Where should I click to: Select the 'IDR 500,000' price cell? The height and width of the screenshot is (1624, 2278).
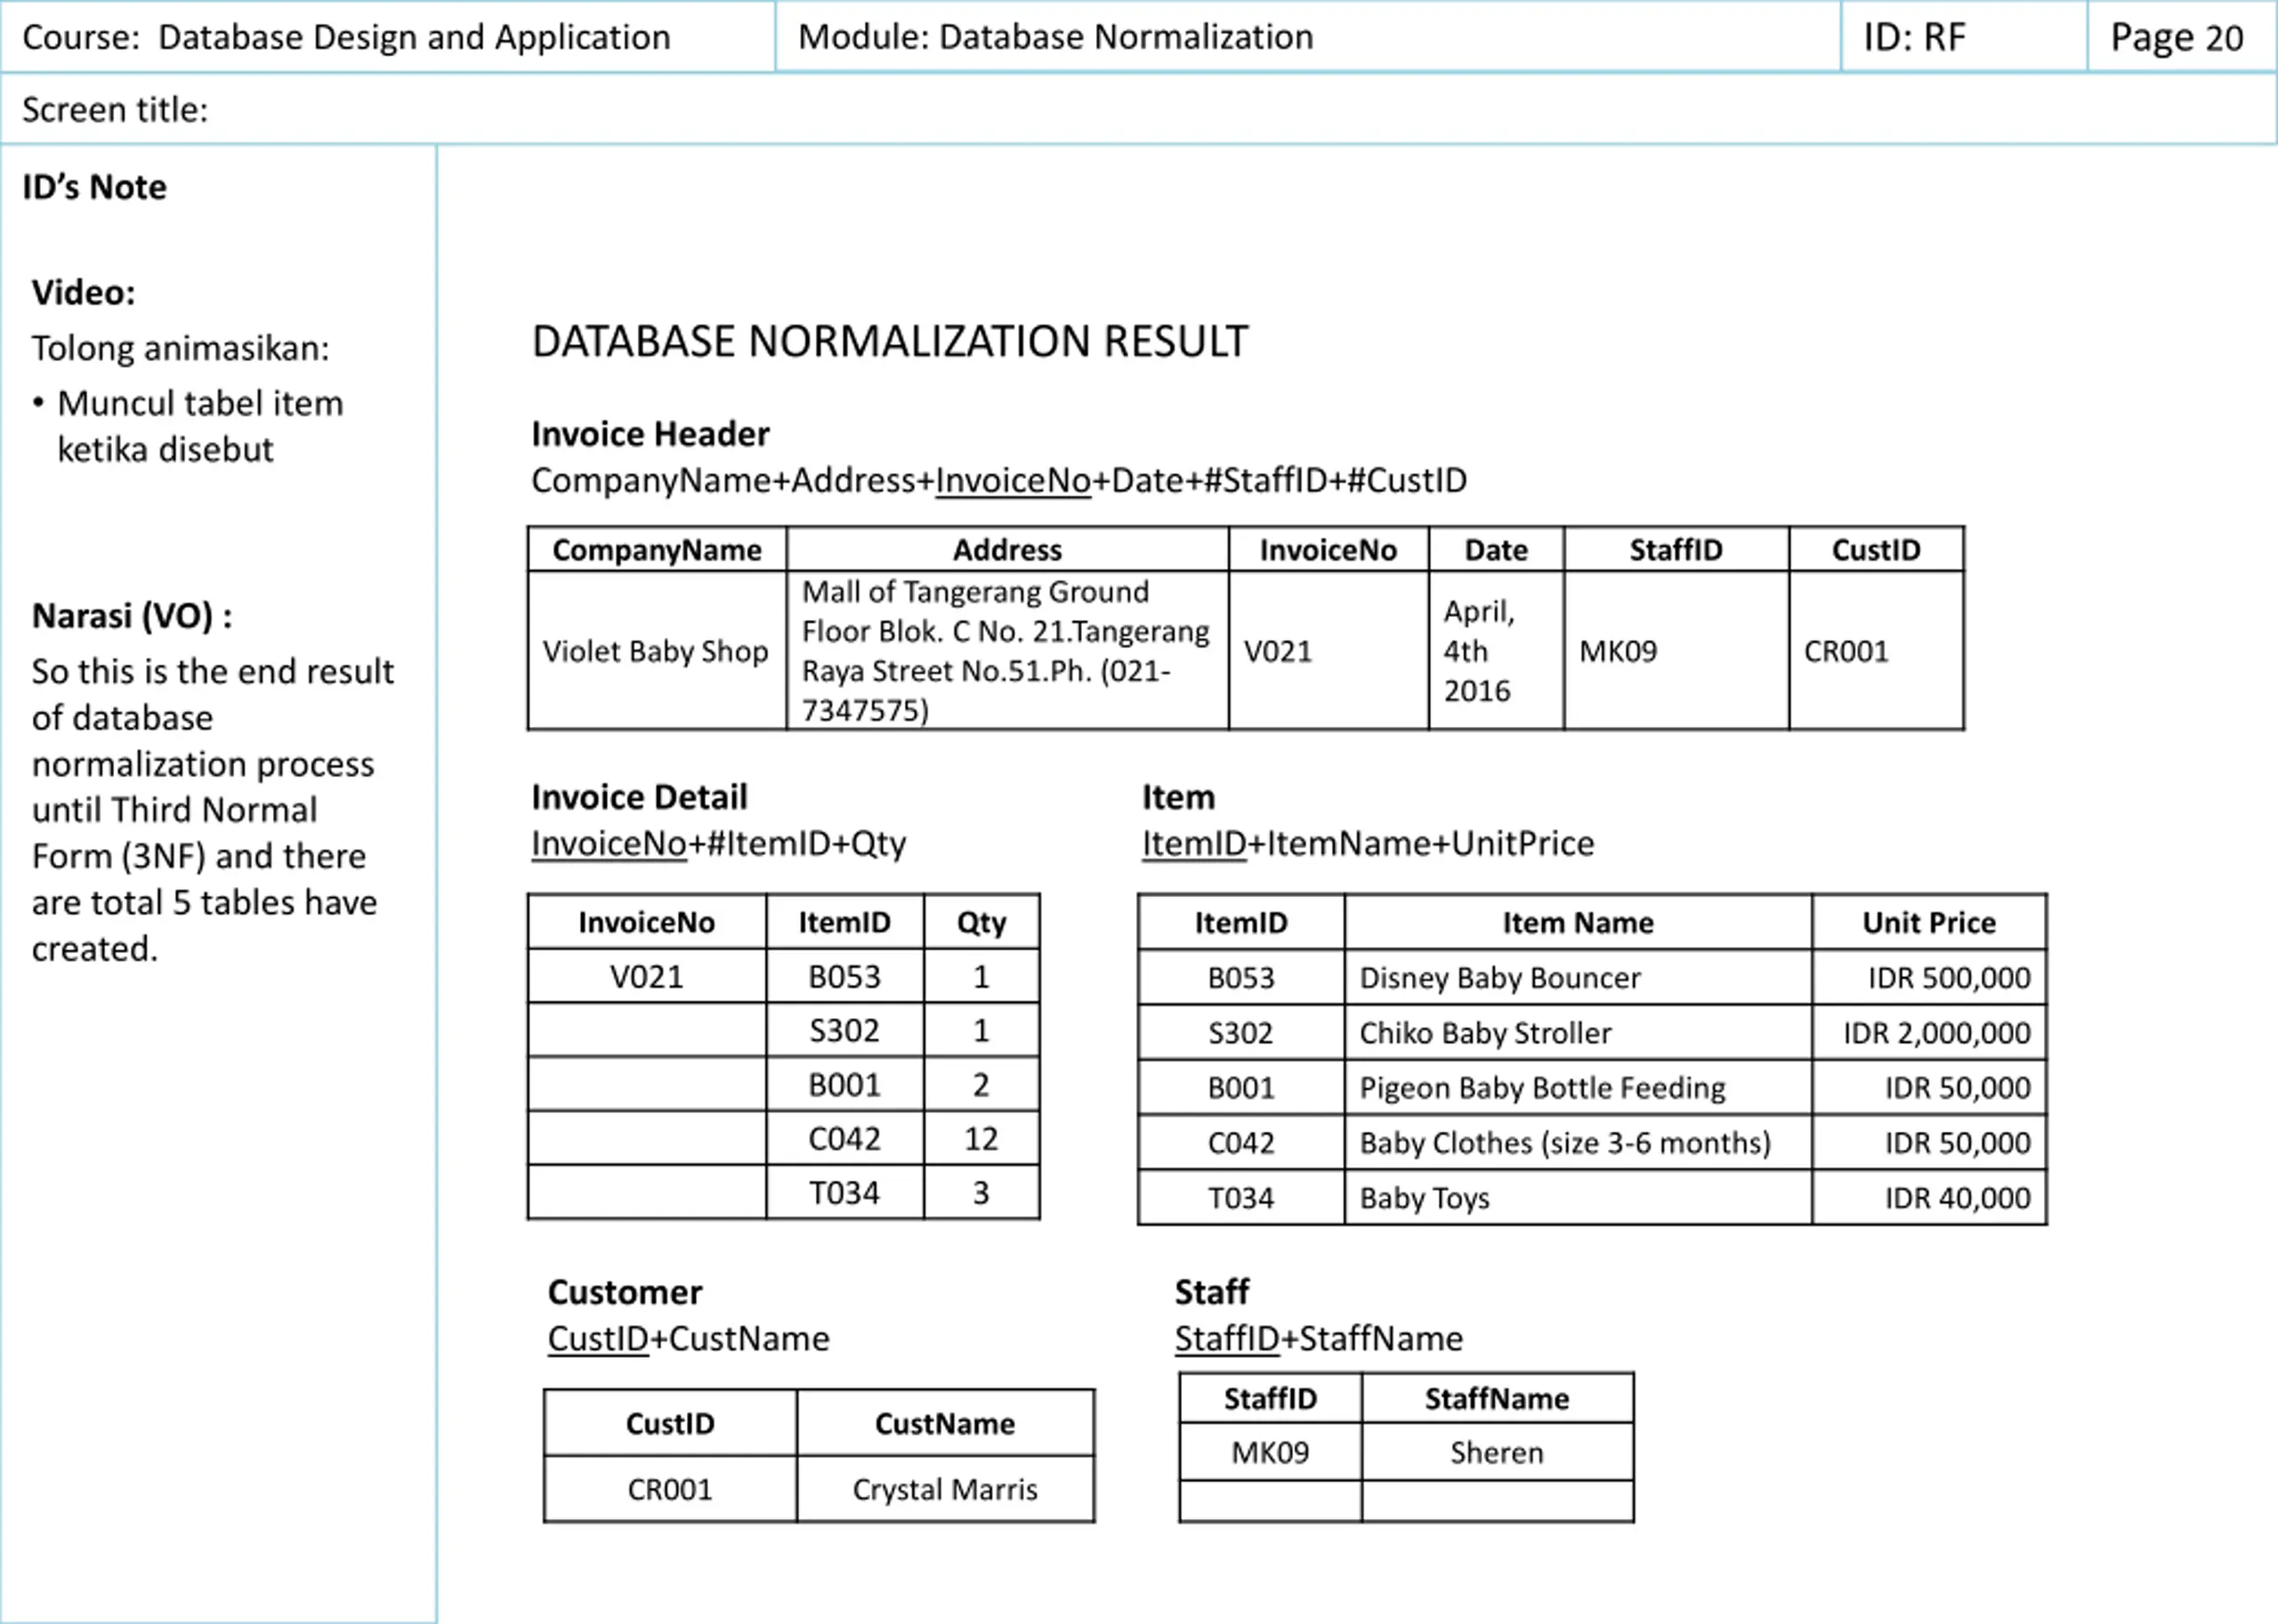coord(1929,977)
